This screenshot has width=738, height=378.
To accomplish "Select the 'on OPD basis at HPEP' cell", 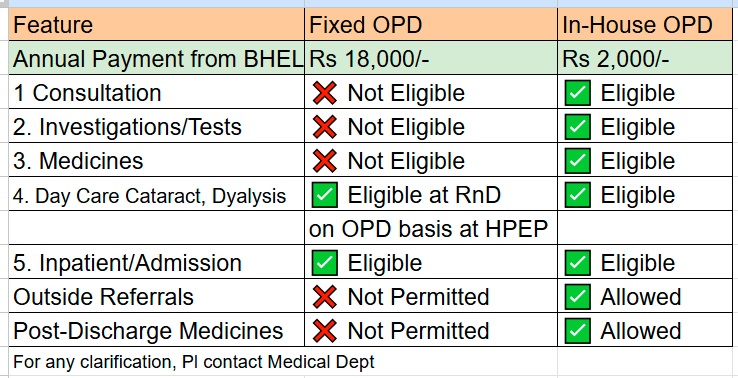I will point(431,228).
